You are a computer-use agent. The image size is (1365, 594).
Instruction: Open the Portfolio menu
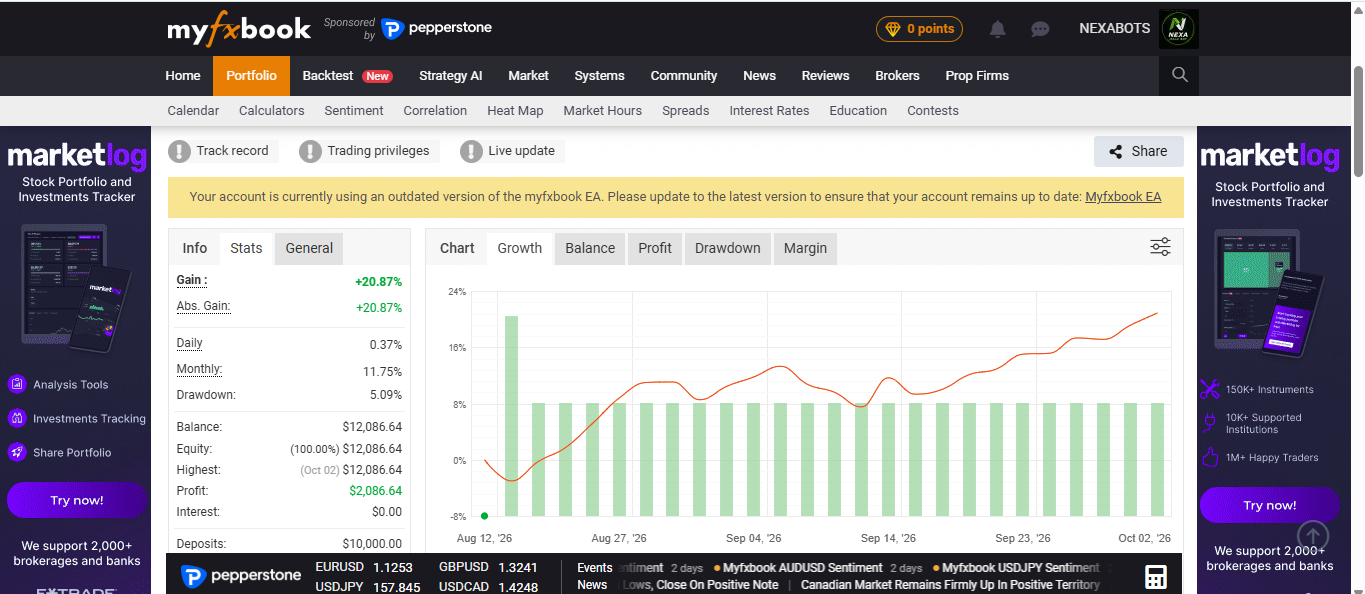251,75
